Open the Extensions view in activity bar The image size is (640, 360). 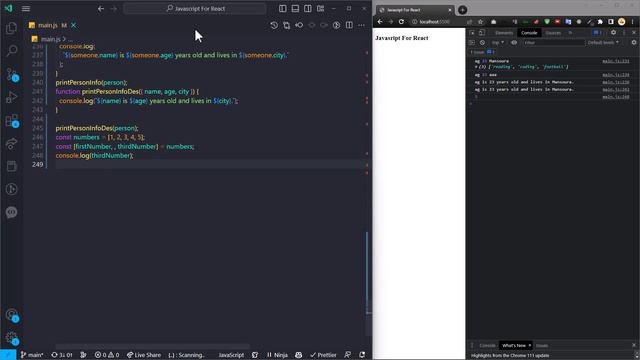coord(11,120)
